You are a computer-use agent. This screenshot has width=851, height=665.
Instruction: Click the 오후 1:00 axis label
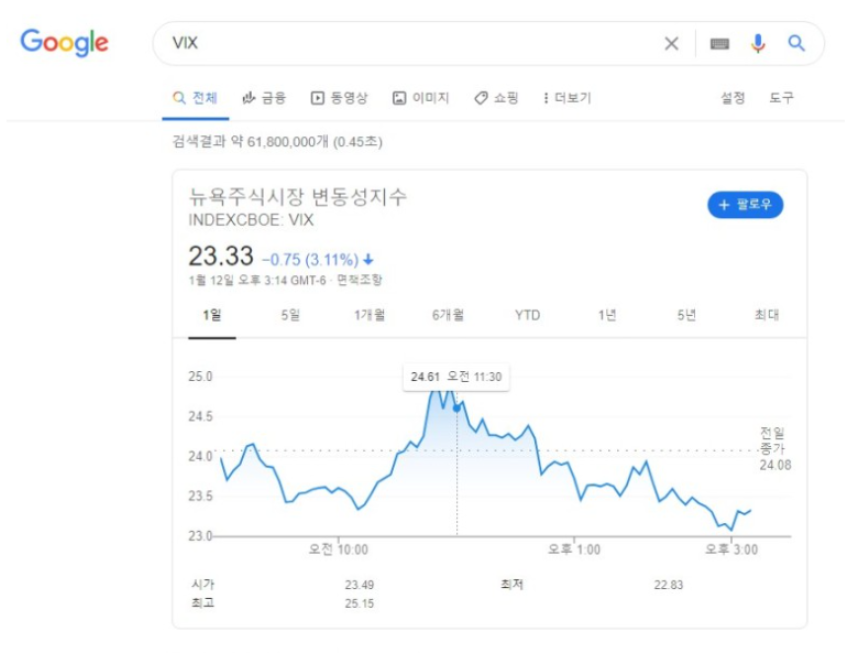(x=574, y=549)
